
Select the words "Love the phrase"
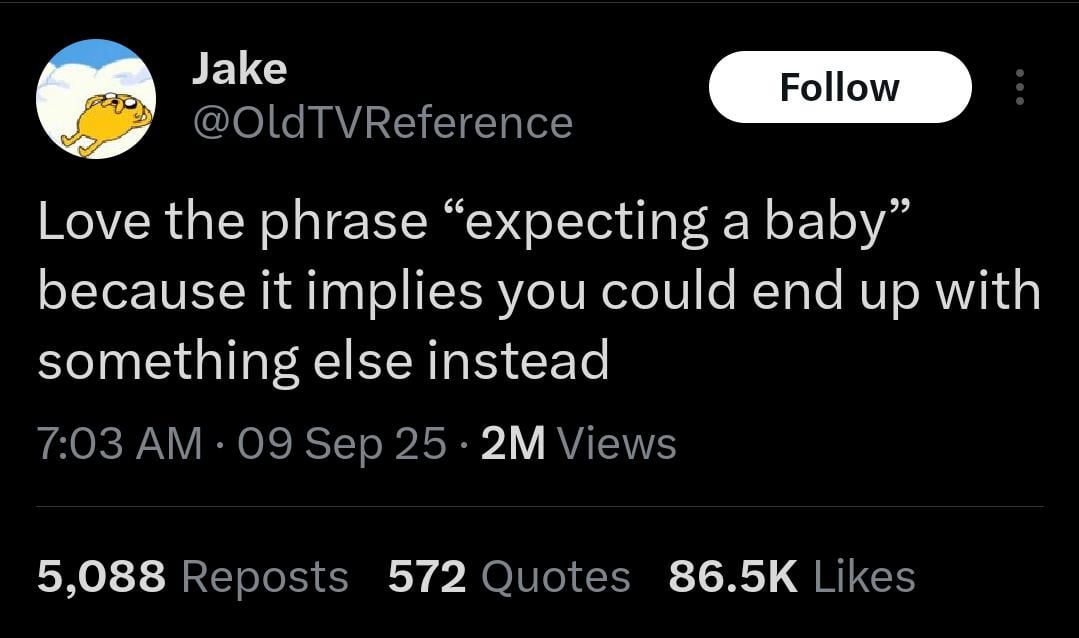pos(233,222)
